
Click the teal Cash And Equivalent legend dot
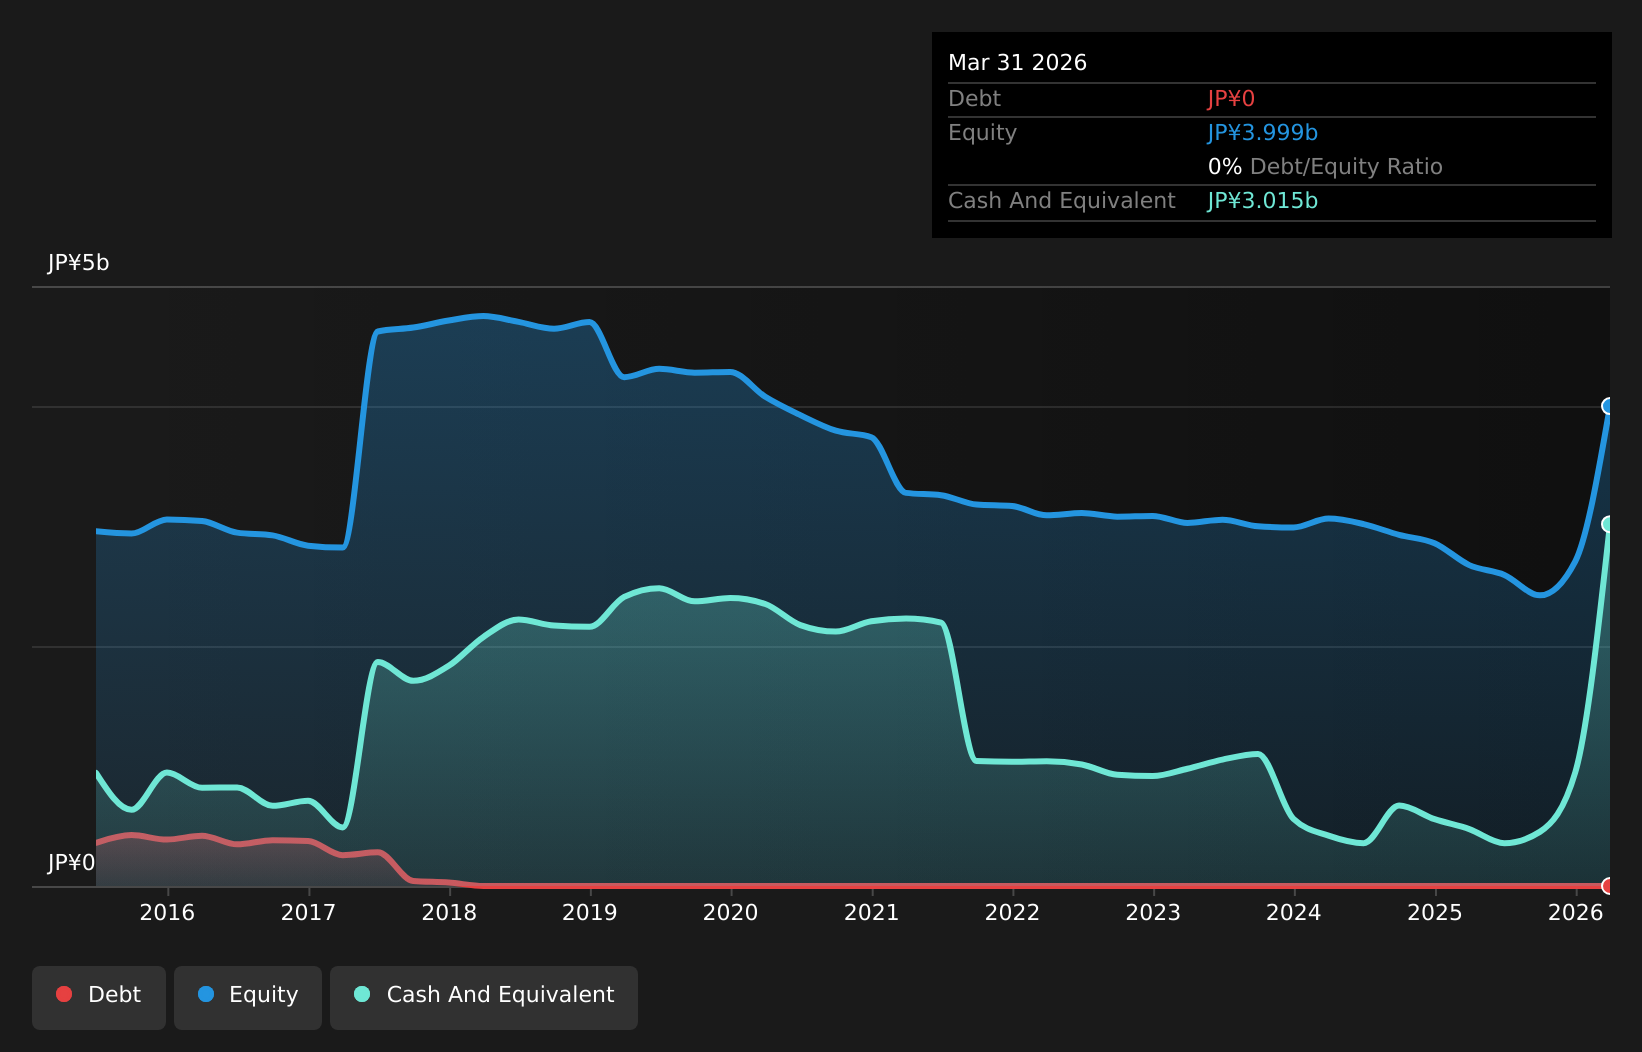pos(362,994)
